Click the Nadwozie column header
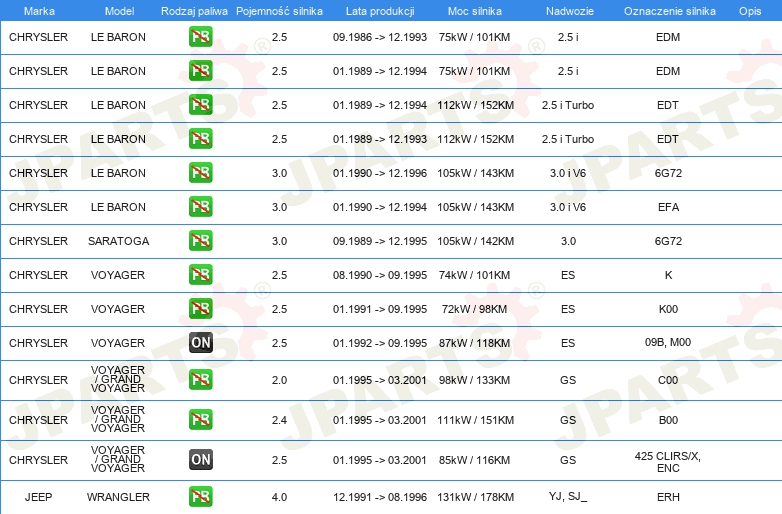782x514 pixels. [570, 11]
